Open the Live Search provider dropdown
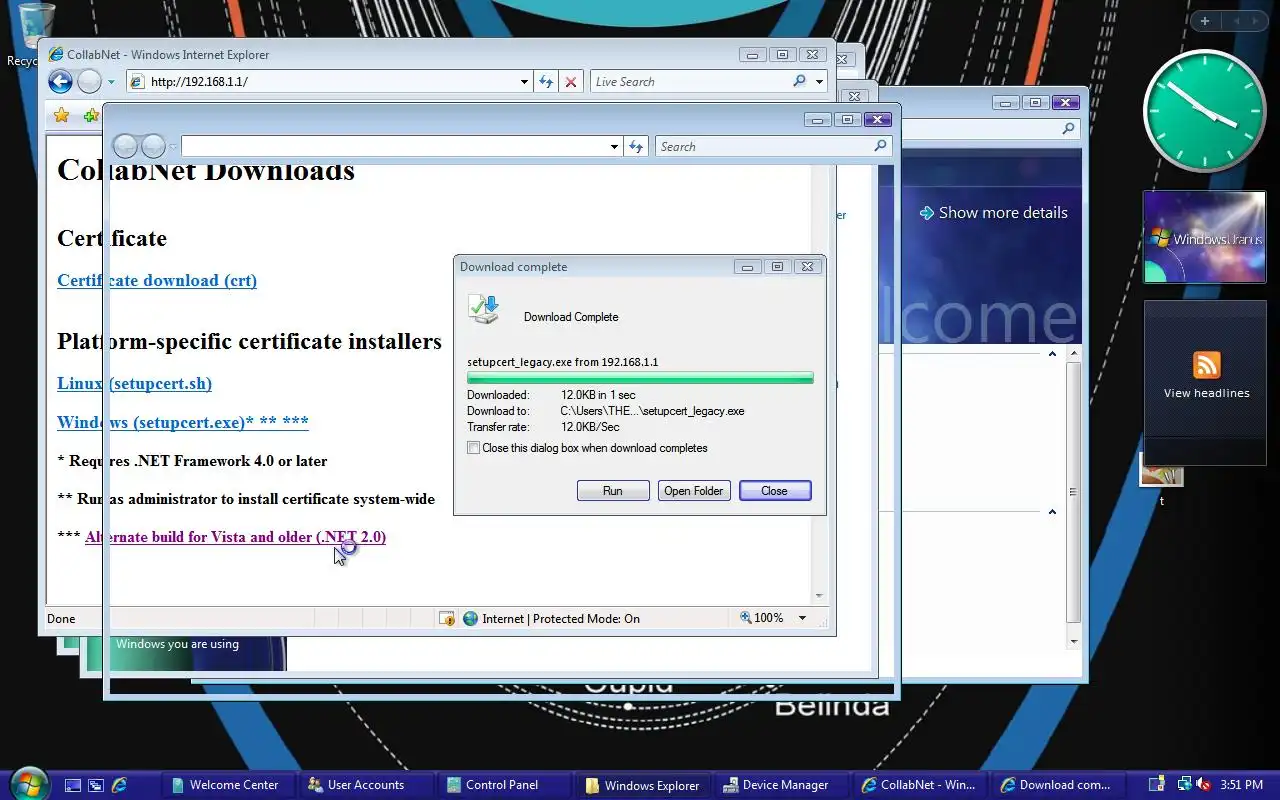The image size is (1280, 800). coord(819,82)
